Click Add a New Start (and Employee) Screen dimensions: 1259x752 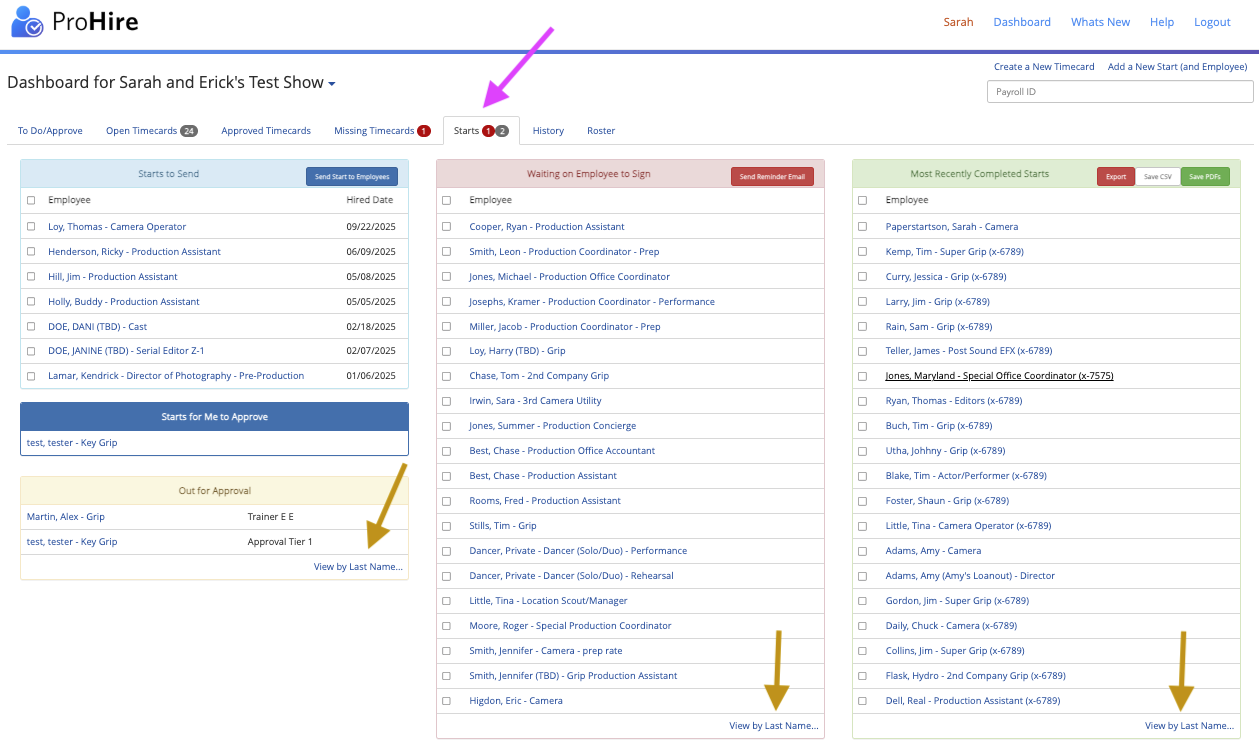click(x=1177, y=67)
